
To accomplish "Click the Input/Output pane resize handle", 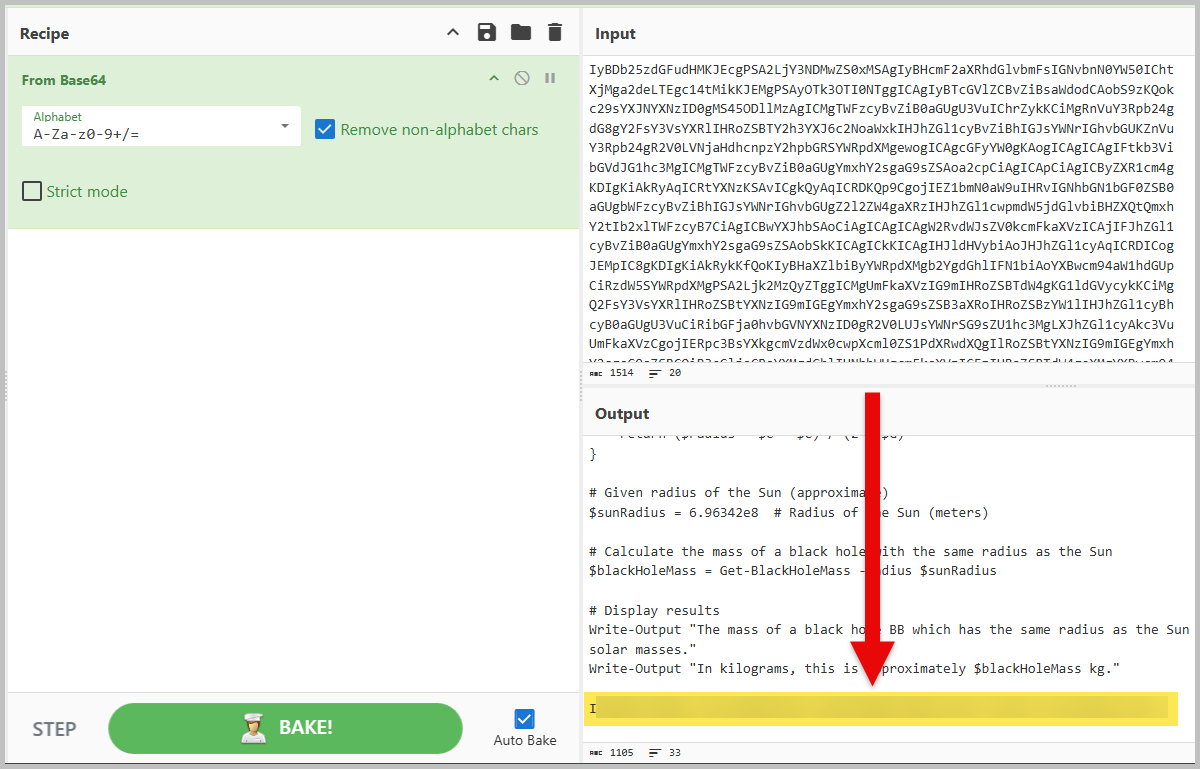I will pyautogui.click(x=1060, y=385).
